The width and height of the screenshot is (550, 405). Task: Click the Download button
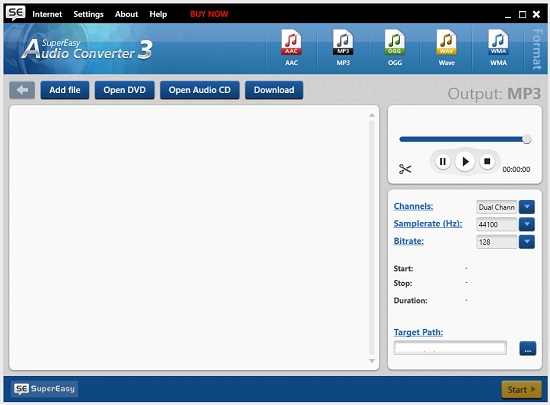(274, 90)
